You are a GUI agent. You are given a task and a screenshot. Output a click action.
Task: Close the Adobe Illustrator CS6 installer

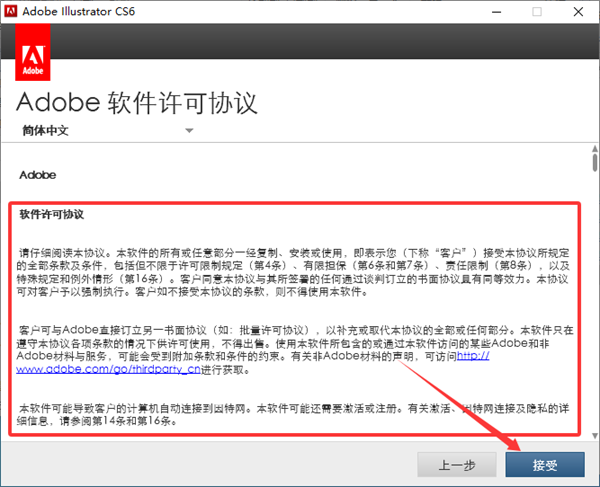pyautogui.click(x=578, y=12)
